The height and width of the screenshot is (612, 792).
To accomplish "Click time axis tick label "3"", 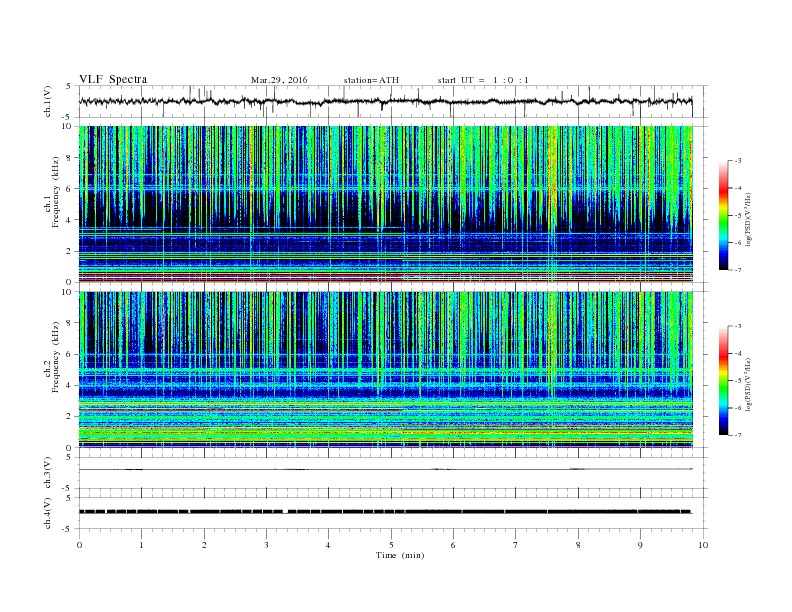I will 266,545.
